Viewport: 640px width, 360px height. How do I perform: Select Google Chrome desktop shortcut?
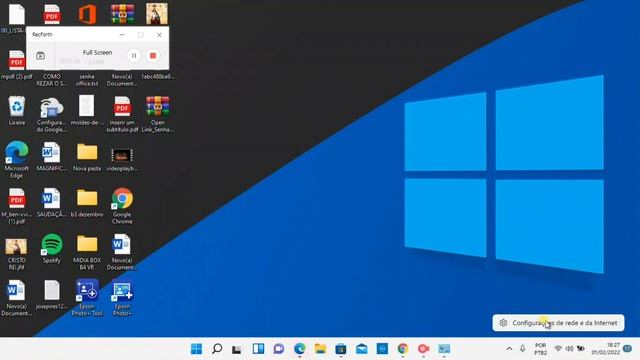click(122, 206)
